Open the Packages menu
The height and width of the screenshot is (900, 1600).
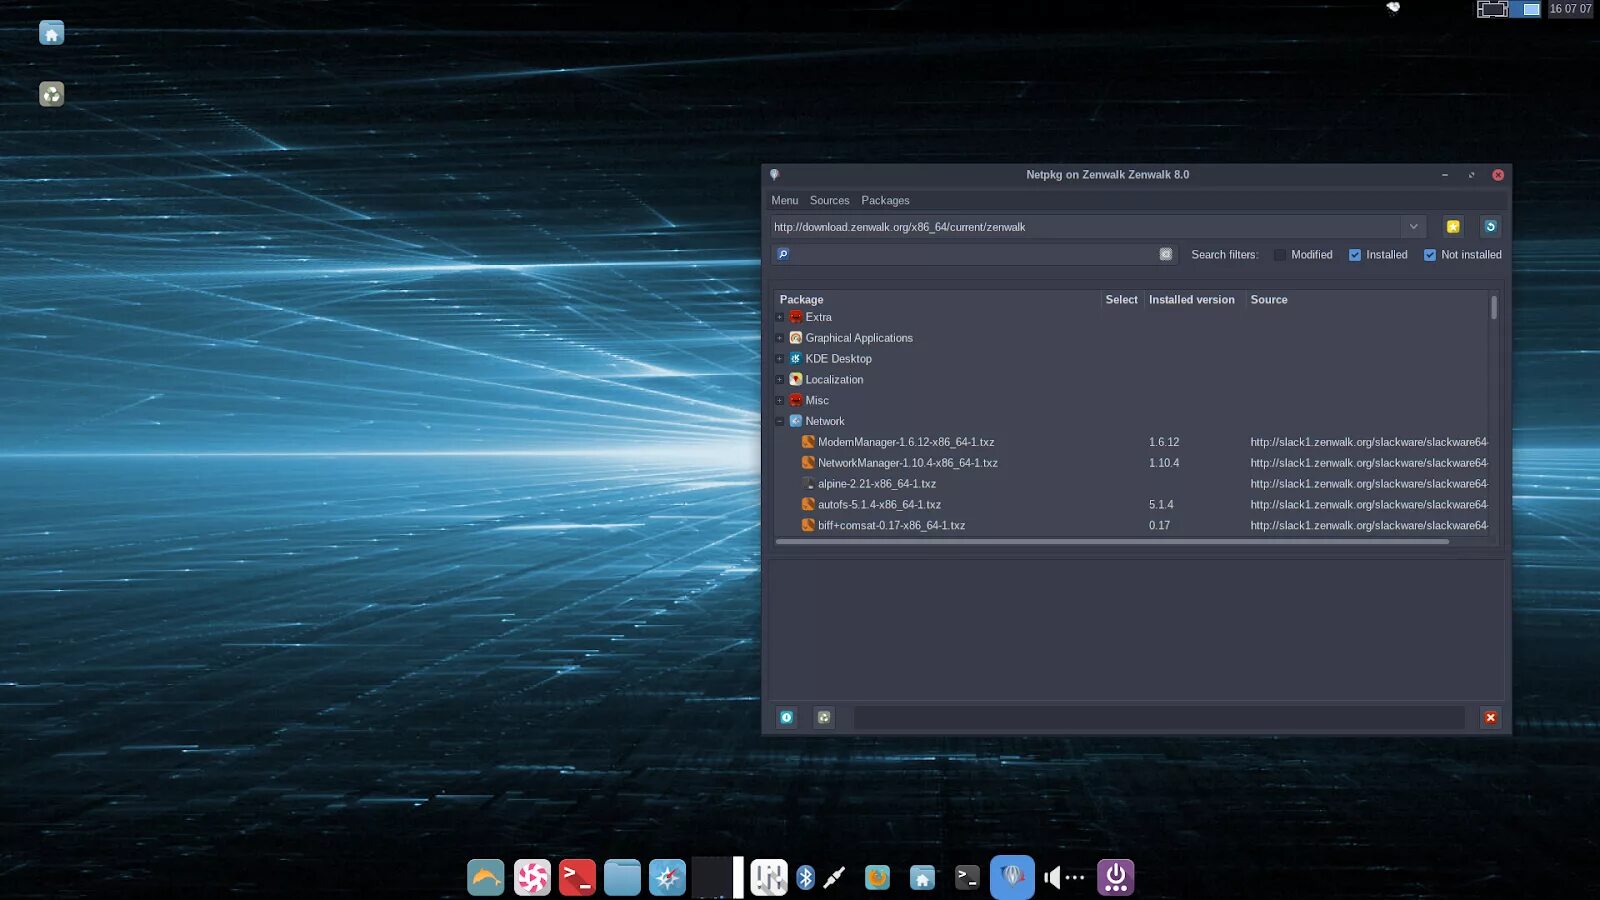[x=885, y=201]
